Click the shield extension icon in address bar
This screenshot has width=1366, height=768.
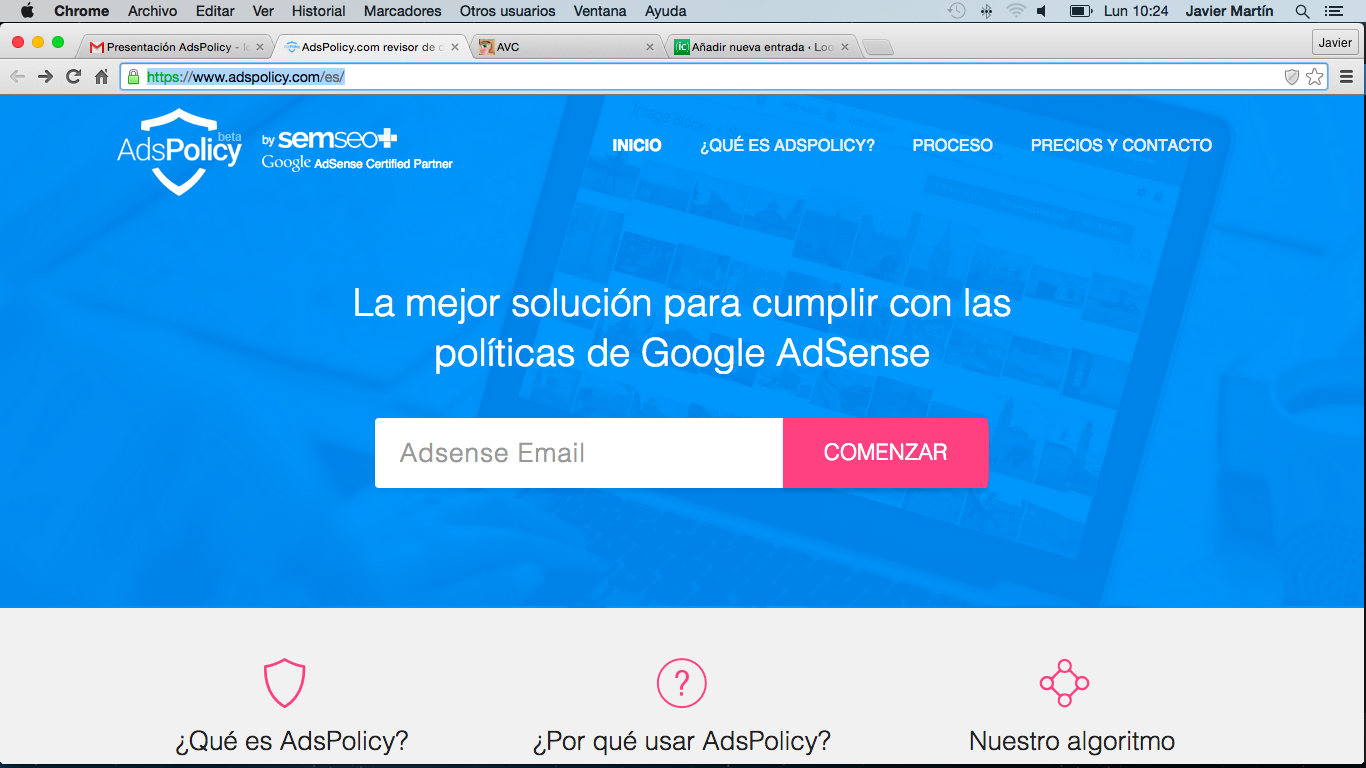pyautogui.click(x=1292, y=76)
